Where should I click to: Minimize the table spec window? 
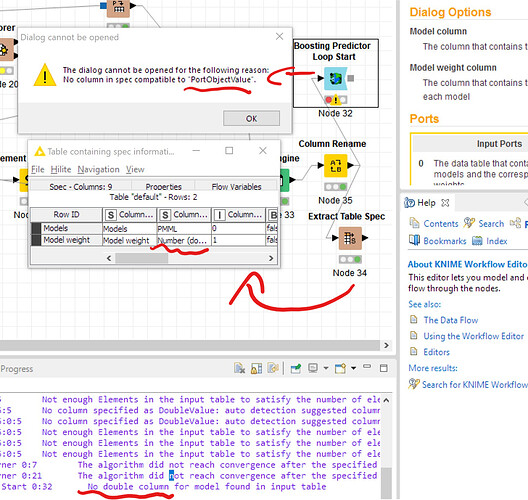click(196, 151)
